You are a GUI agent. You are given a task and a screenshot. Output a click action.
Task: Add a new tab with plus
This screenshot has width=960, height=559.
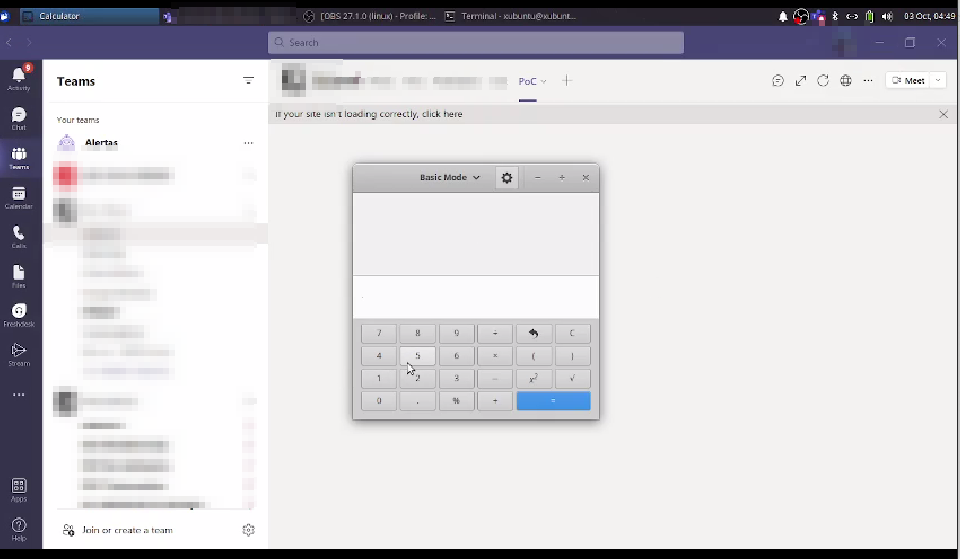click(567, 81)
